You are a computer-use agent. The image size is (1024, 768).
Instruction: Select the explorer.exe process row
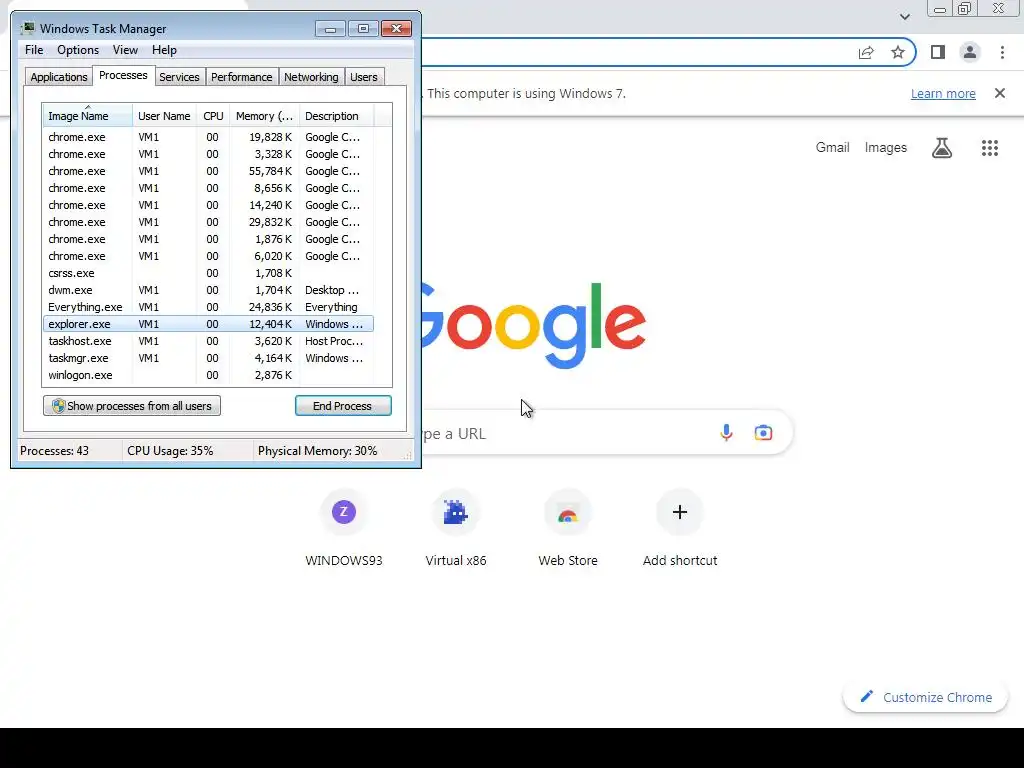[x=208, y=324]
